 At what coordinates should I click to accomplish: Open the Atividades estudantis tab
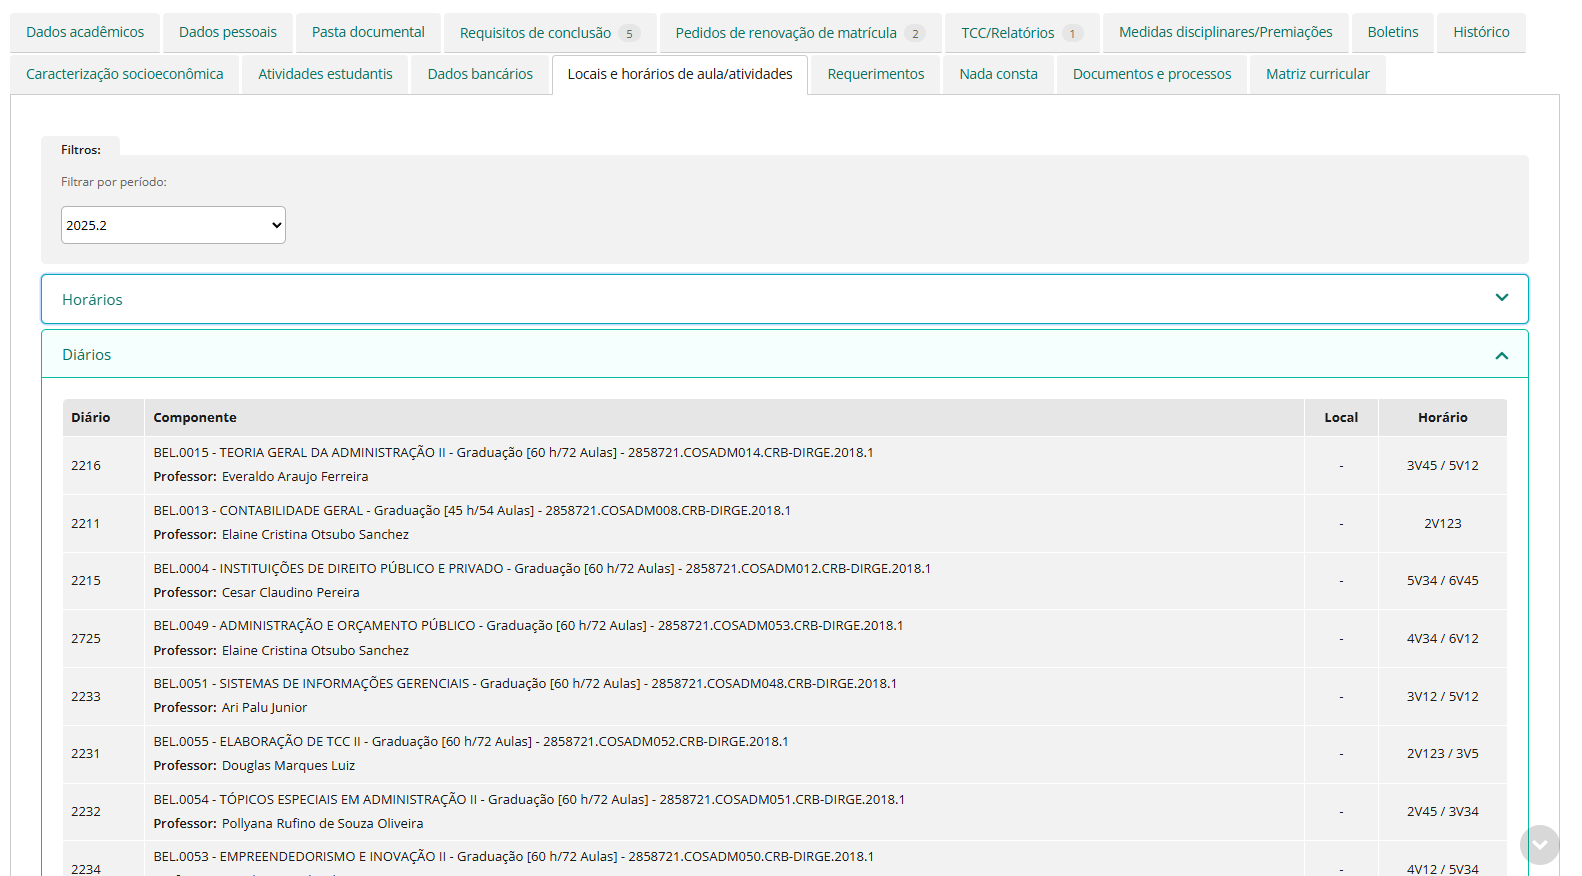click(325, 75)
